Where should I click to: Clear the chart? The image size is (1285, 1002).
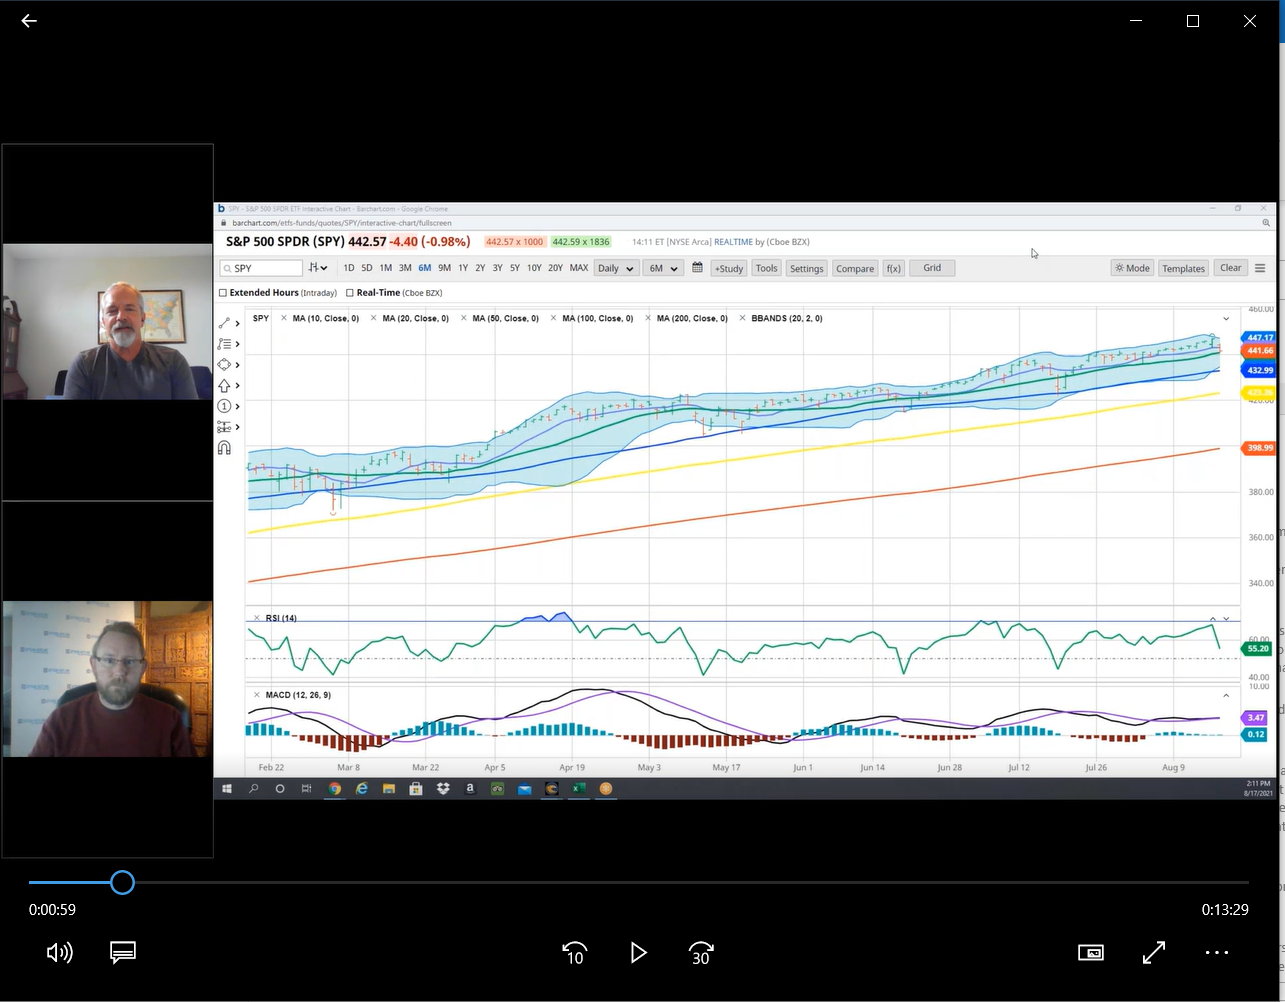pos(1231,268)
